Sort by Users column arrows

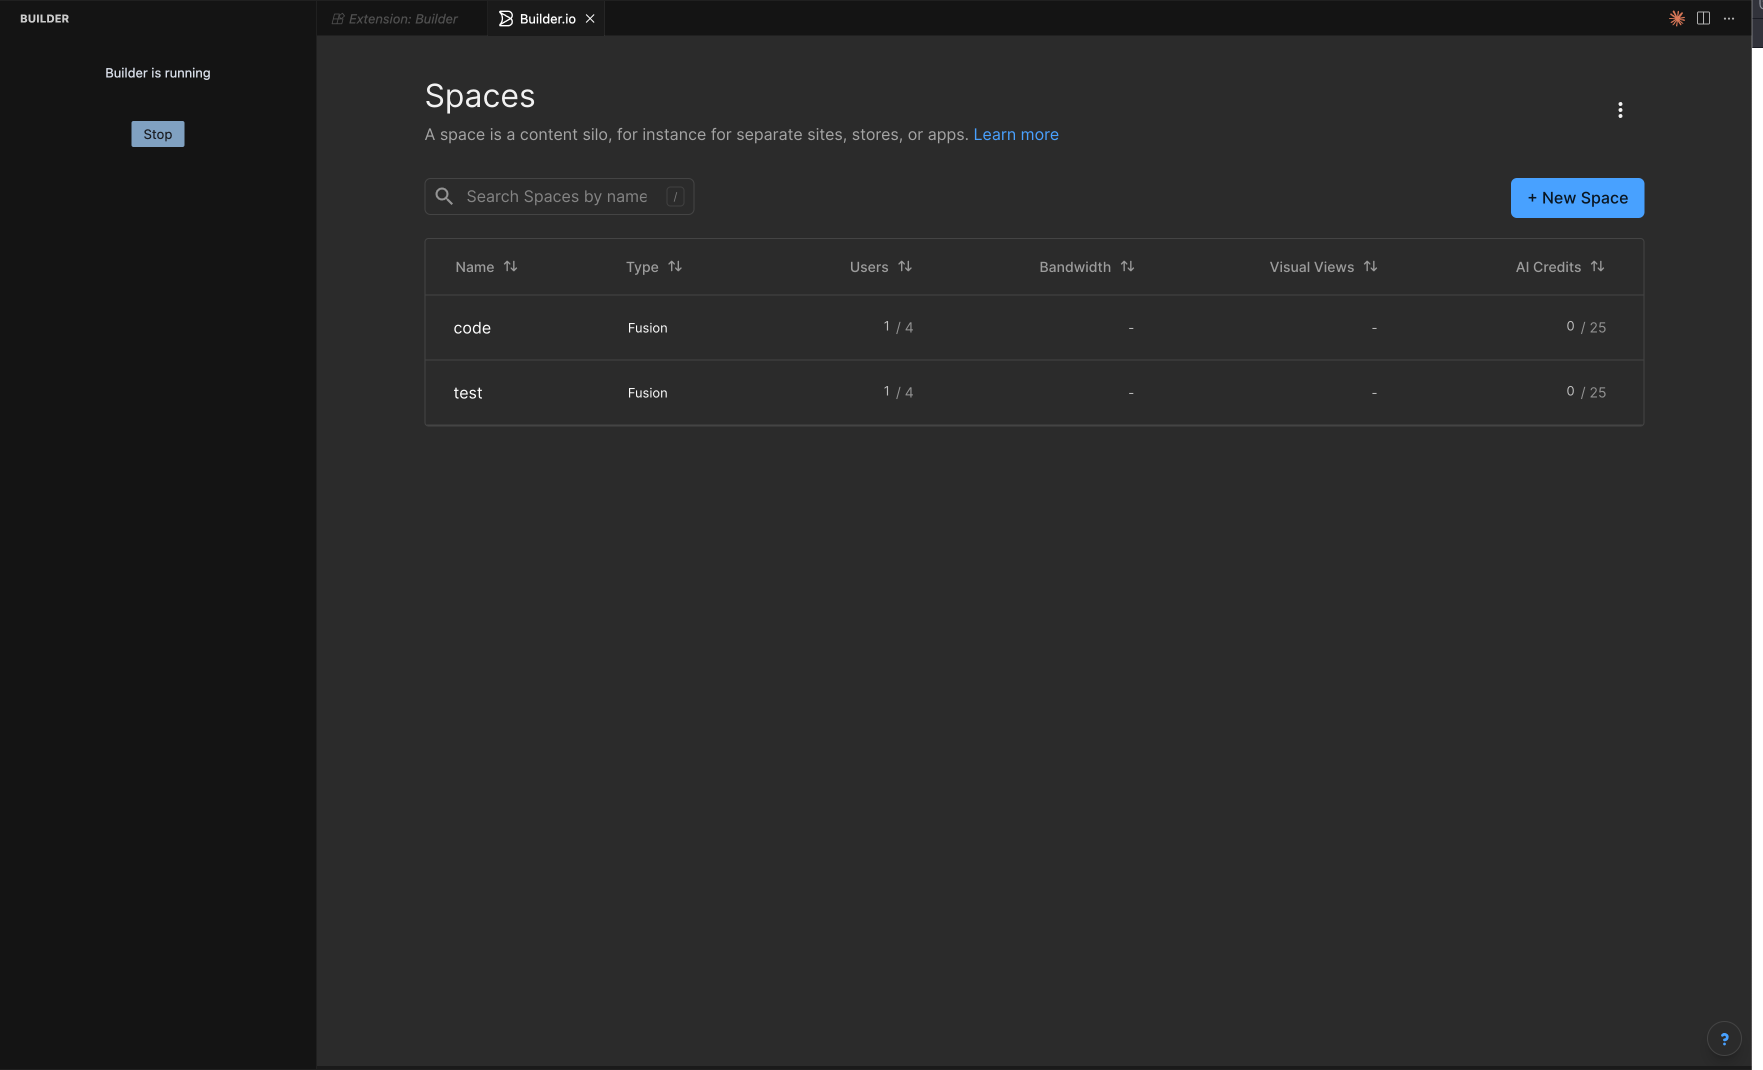[x=905, y=266]
